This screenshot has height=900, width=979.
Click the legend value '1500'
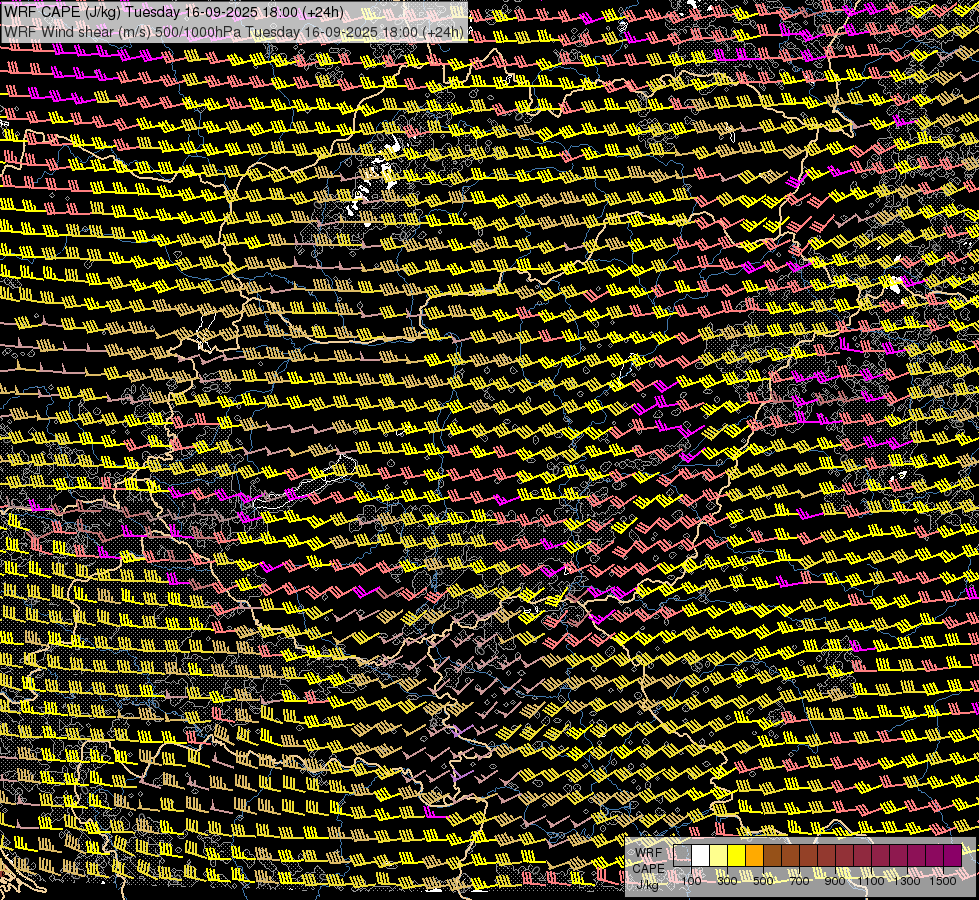pos(943,881)
